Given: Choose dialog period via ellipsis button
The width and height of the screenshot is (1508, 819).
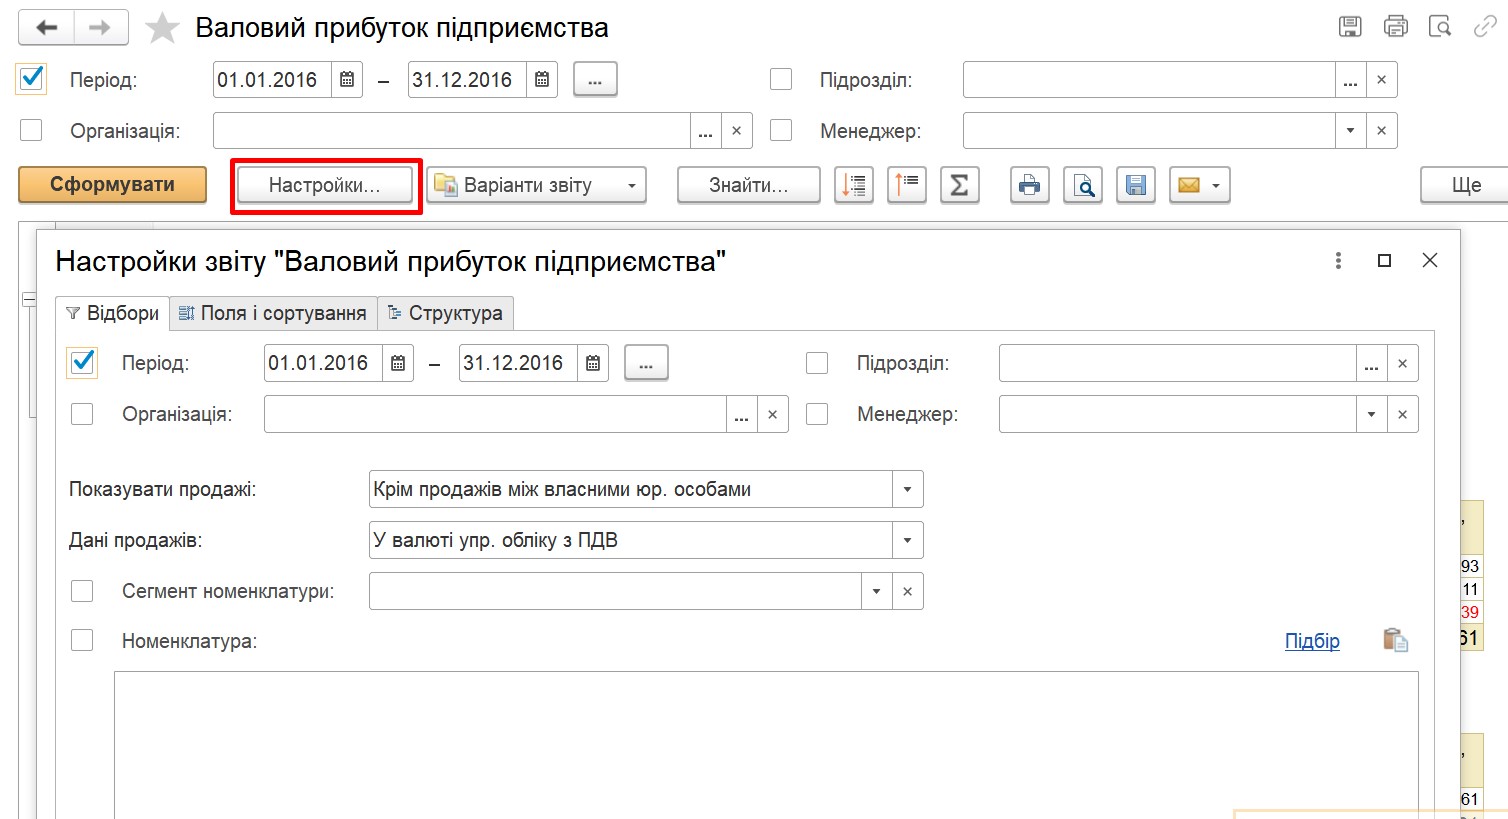Looking at the screenshot, I should pos(646,363).
